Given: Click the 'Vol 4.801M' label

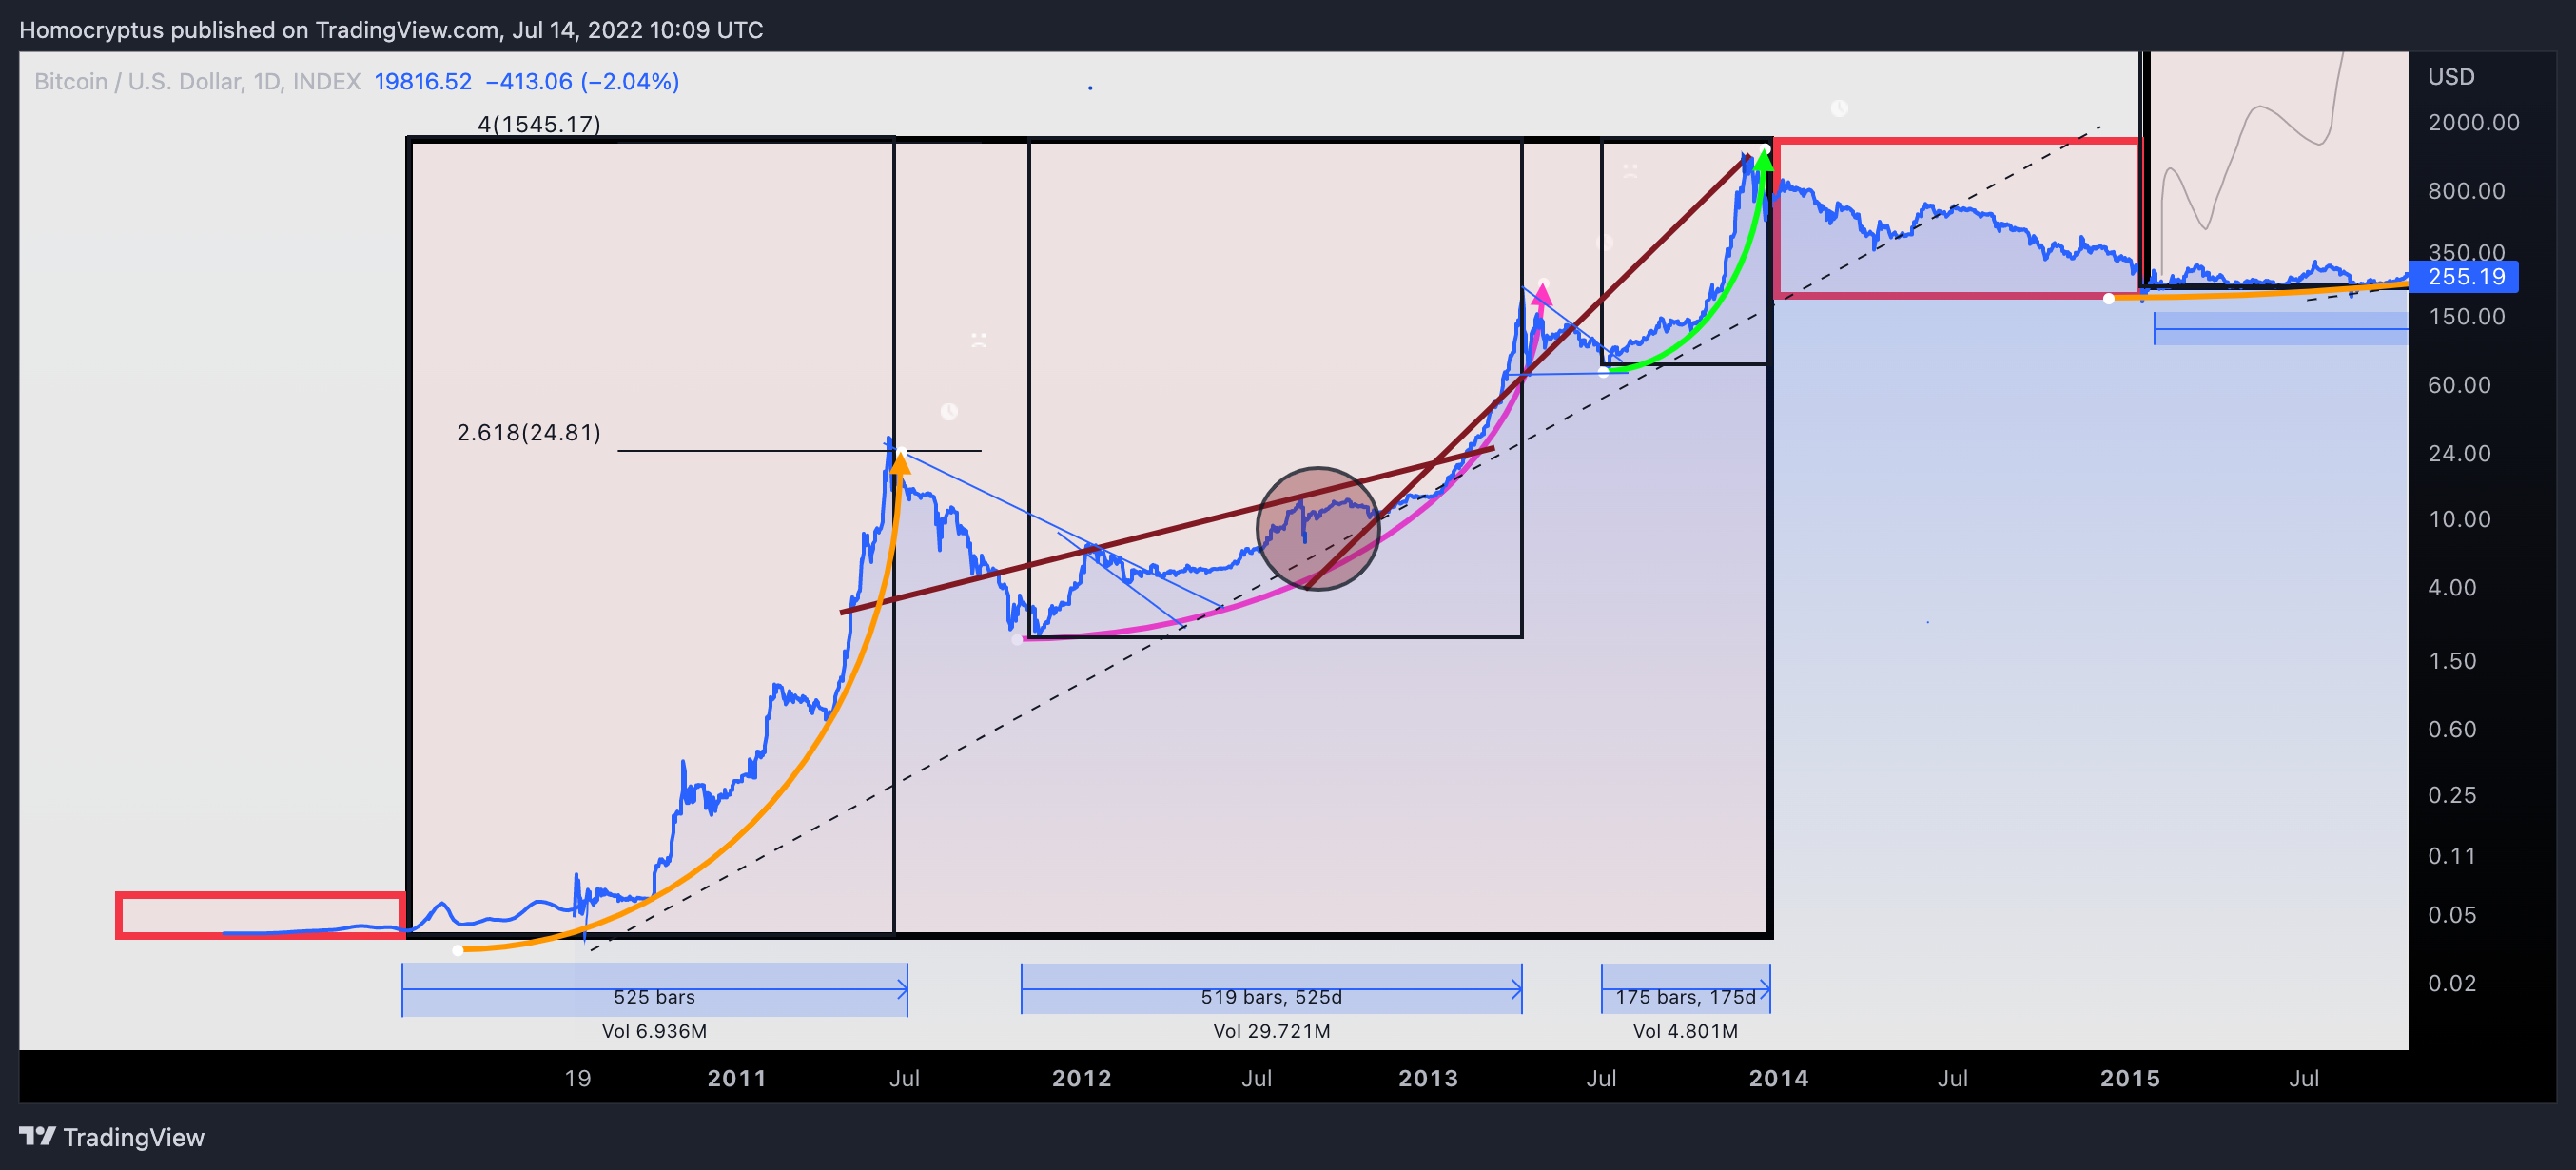Looking at the screenshot, I should coord(1685,1031).
